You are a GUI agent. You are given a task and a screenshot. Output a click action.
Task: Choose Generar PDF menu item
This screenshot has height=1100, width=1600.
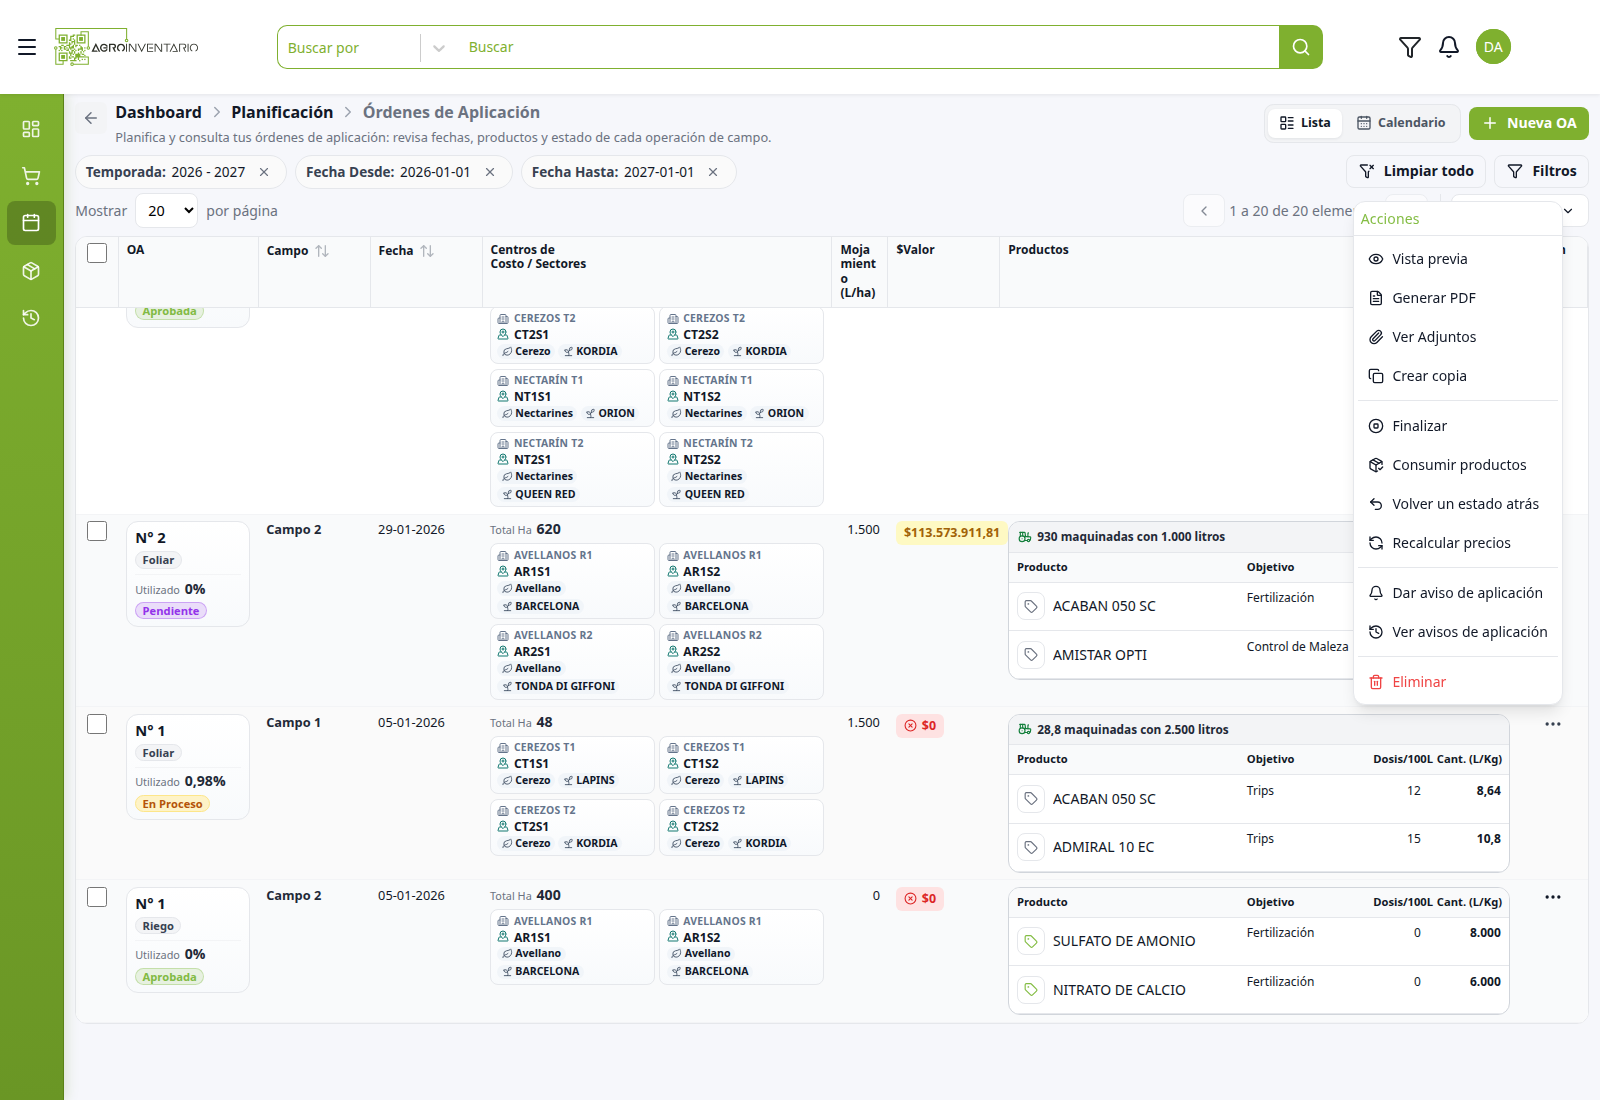(1457, 298)
